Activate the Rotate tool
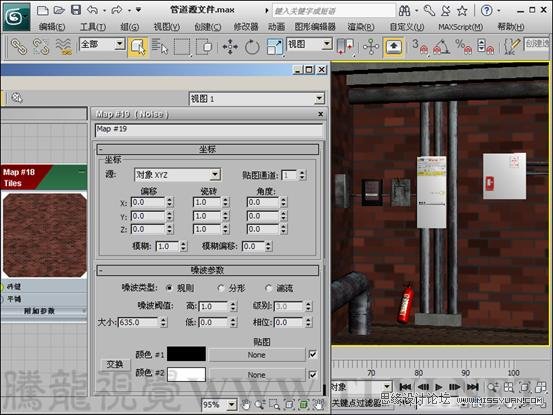The height and width of the screenshot is (415, 553). coord(252,47)
